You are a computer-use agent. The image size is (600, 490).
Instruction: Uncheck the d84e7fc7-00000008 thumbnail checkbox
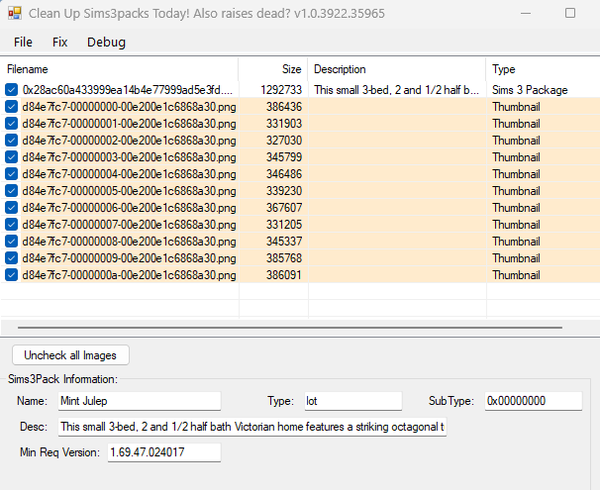click(11, 241)
